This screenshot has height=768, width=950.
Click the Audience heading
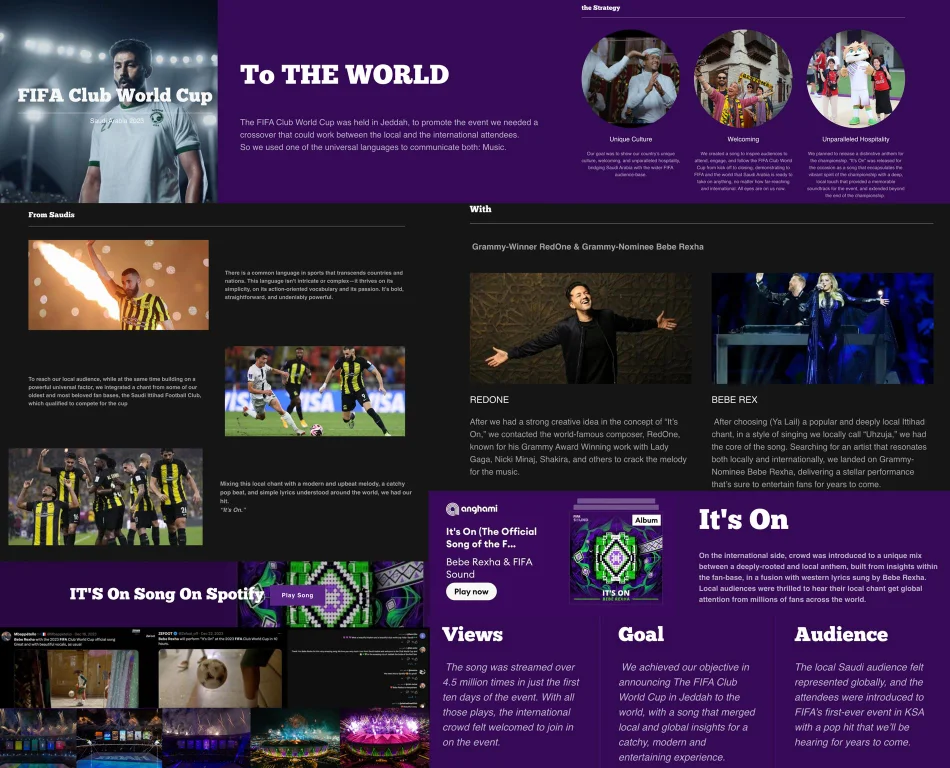pyautogui.click(x=841, y=634)
